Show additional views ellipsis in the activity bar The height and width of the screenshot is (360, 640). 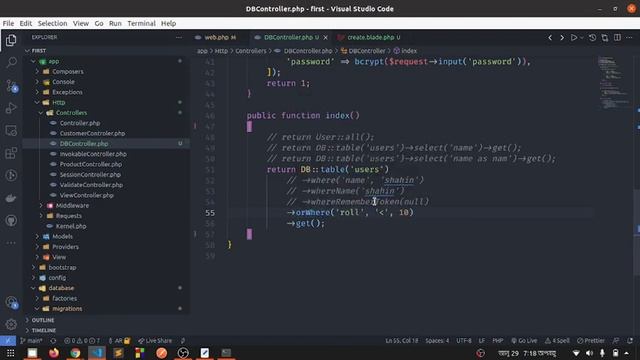click(x=11, y=243)
